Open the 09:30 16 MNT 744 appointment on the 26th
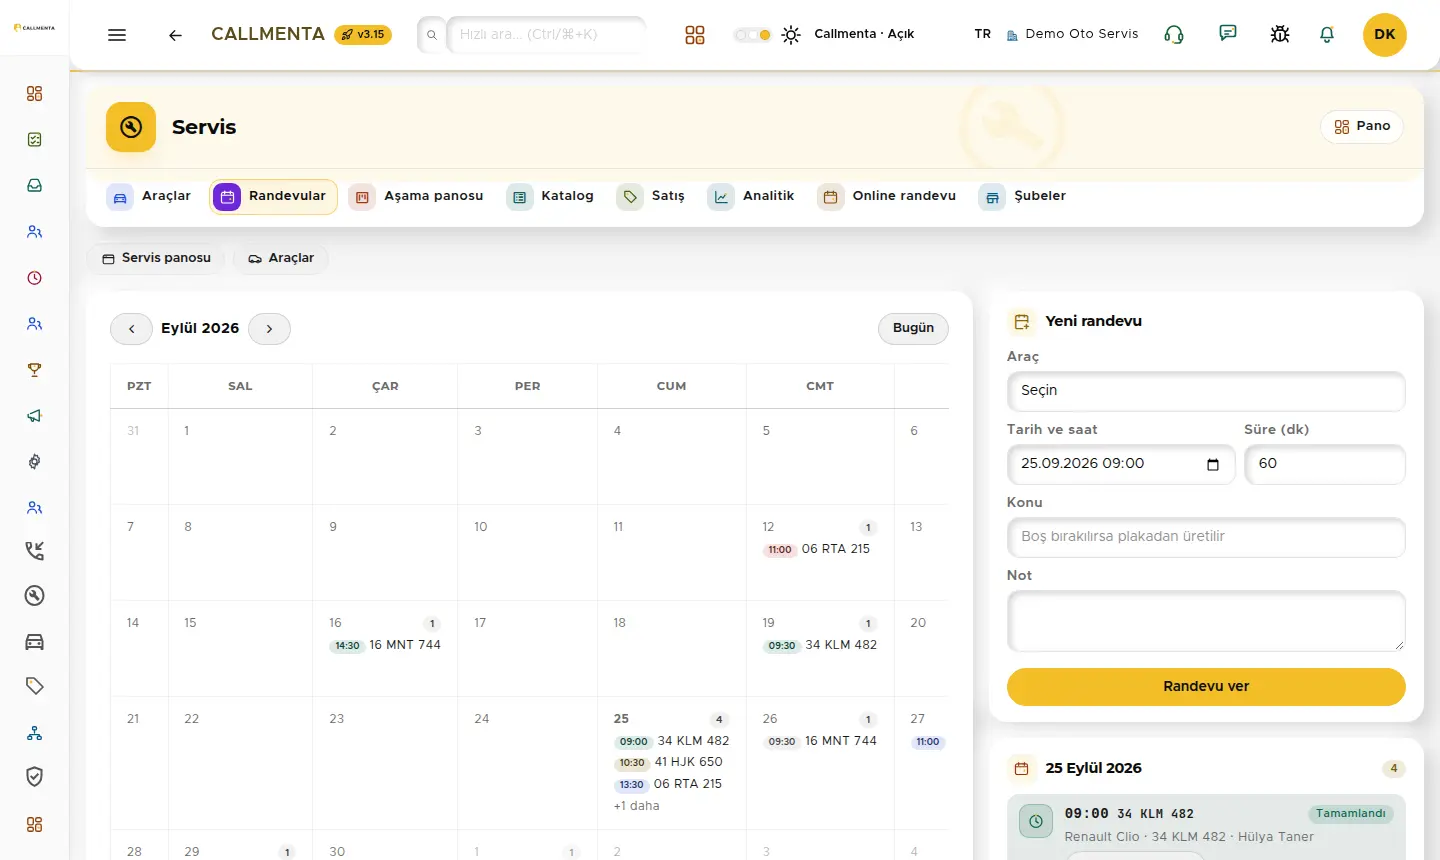Viewport: 1440px width, 860px height. [x=820, y=742]
